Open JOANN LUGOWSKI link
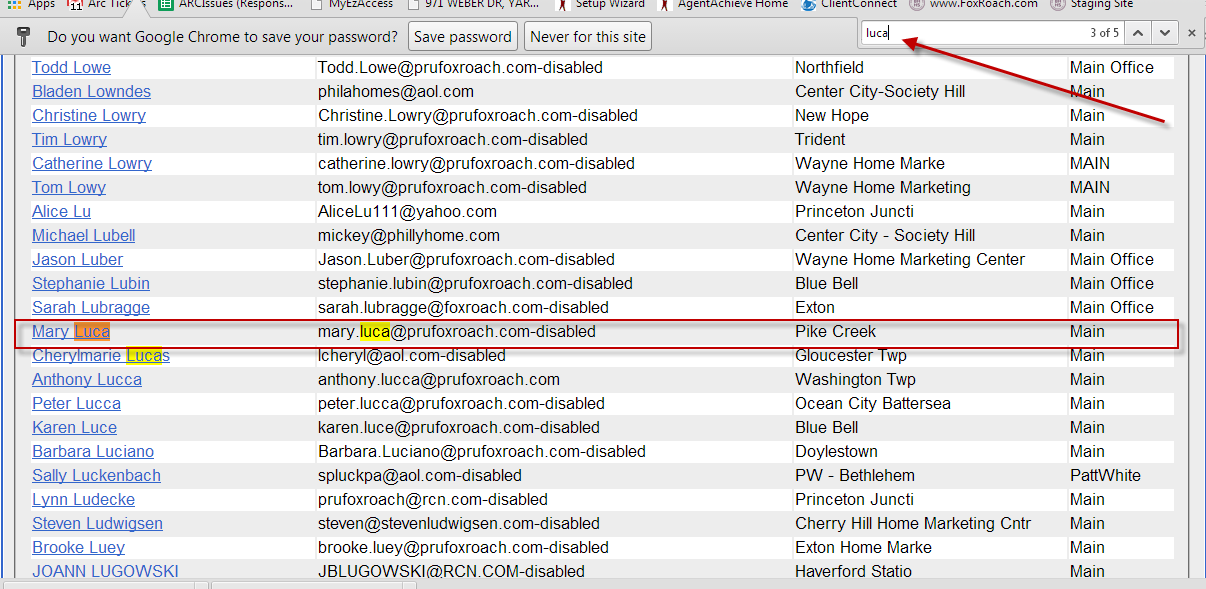The image size is (1206, 589). click(x=105, y=571)
